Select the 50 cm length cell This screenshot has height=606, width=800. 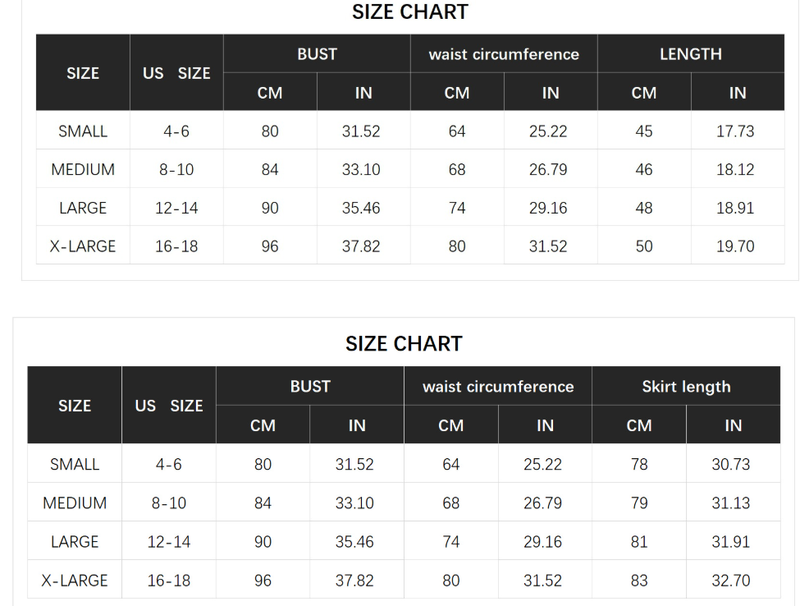click(x=644, y=246)
